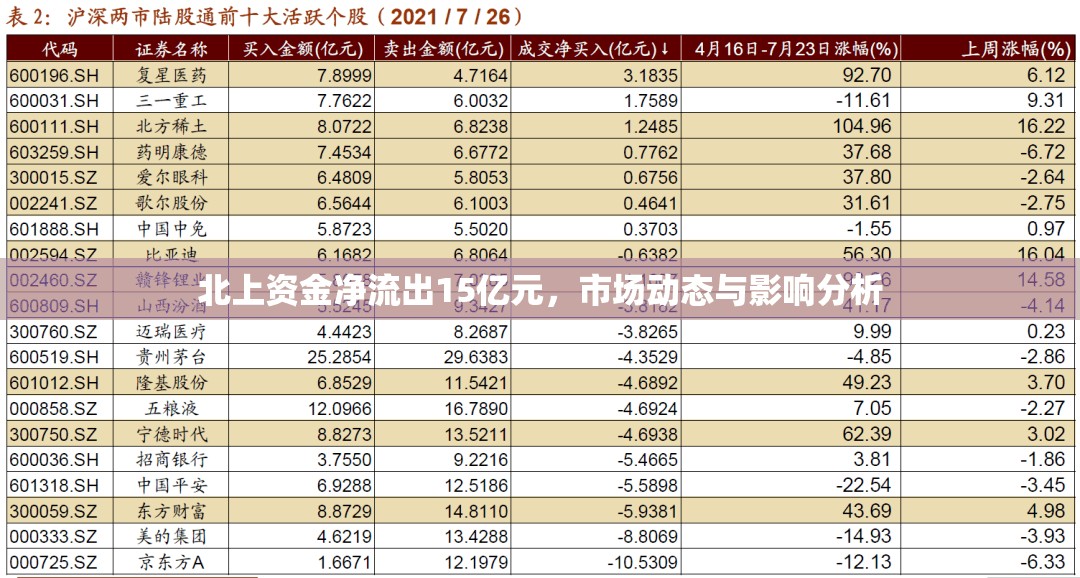The image size is (1080, 578).
Task: Click the 美的集团 name cell
Action: point(171,537)
